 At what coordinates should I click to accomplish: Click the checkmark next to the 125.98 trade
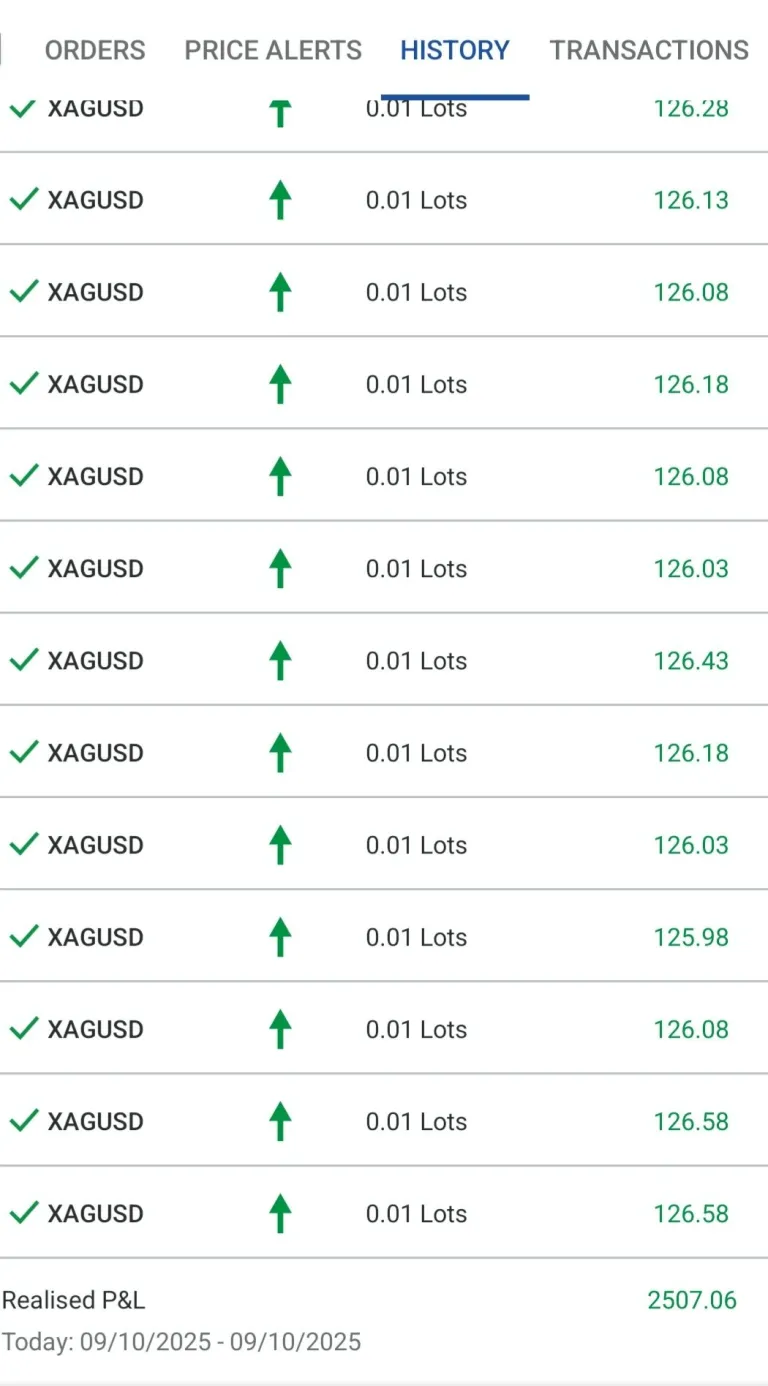tap(23, 936)
